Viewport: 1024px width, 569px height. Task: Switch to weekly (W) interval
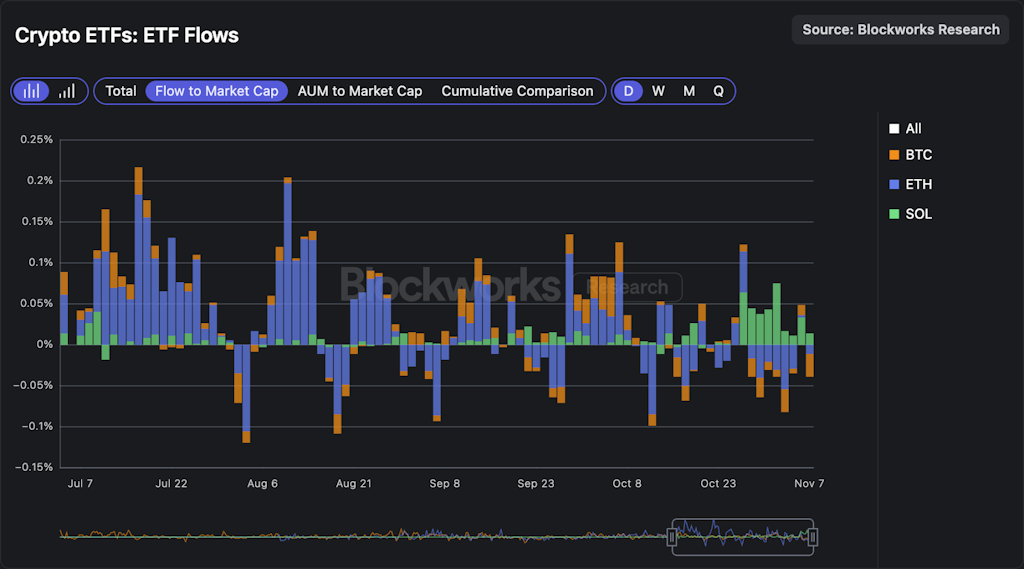(x=658, y=91)
